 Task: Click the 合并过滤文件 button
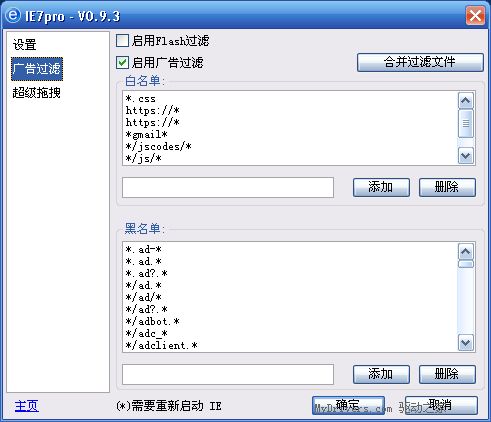(420, 62)
